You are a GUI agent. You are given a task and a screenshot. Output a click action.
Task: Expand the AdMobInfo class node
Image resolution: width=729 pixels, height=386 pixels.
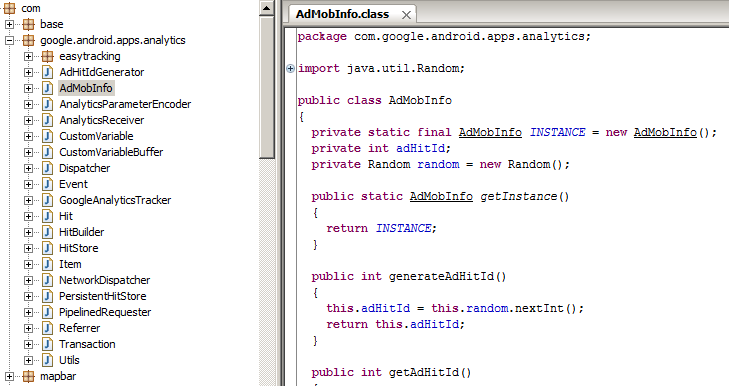point(28,88)
